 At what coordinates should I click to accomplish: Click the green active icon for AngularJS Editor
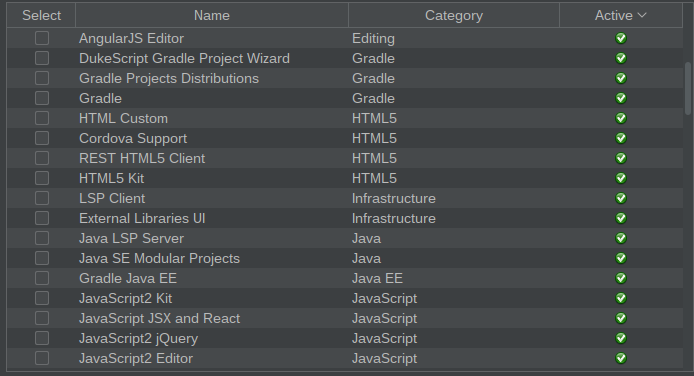coord(621,38)
